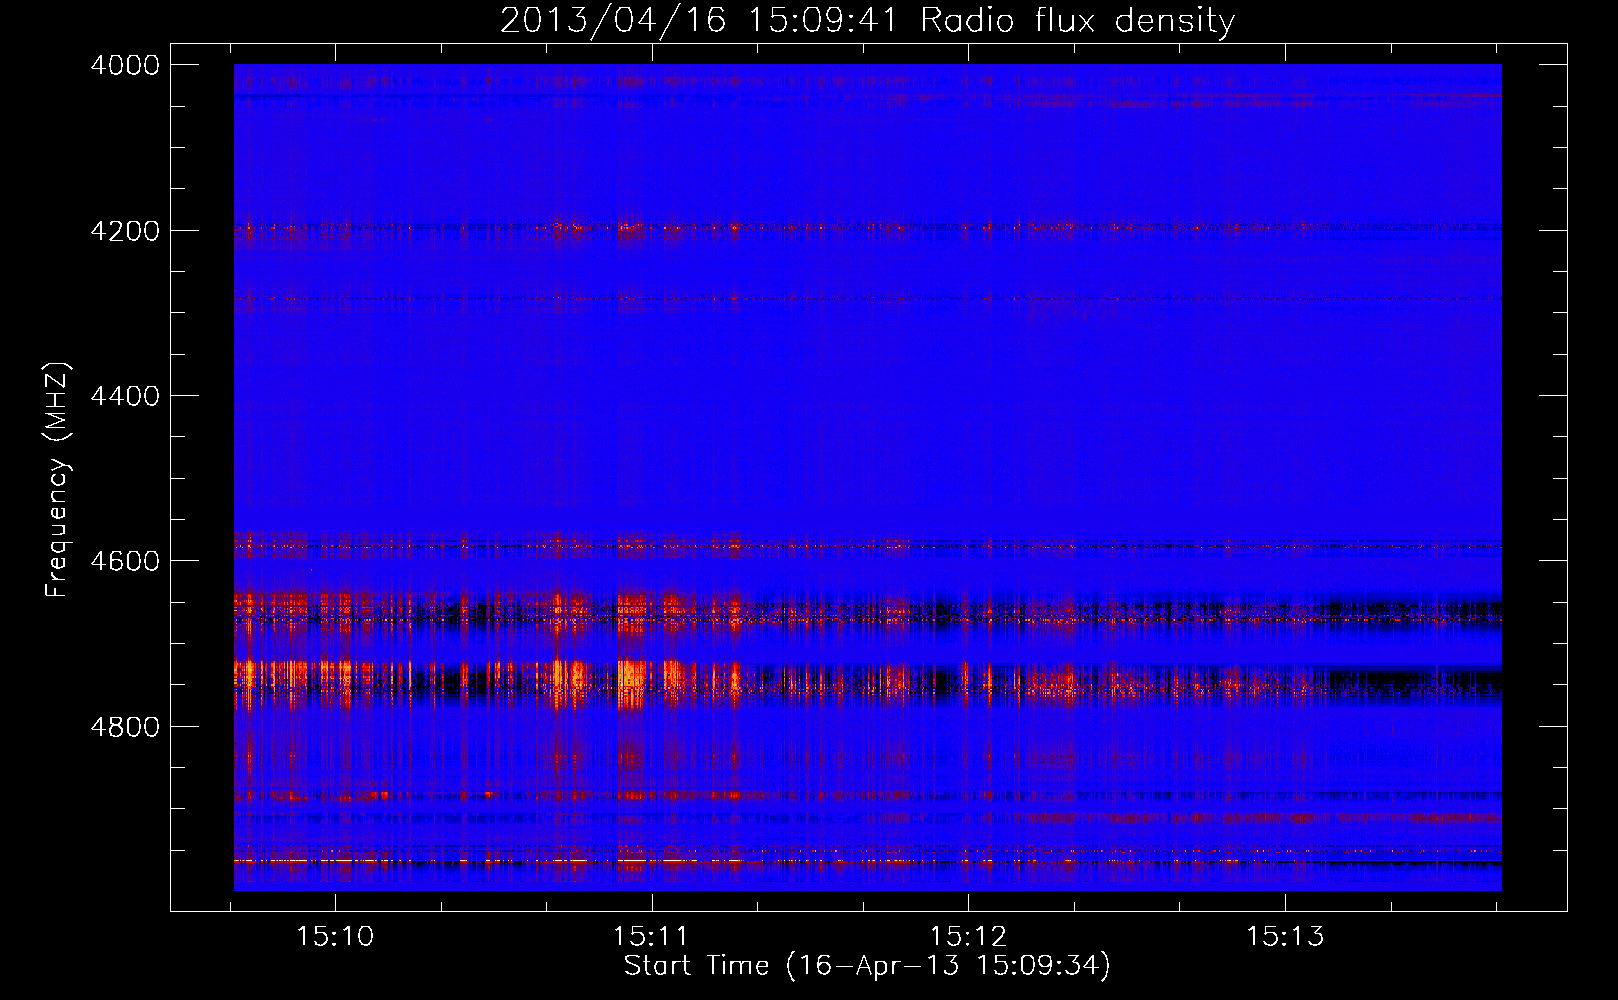Click the plot title '2013/04/16 15:09:41 Radio flux density'
This screenshot has height=1000, width=1618.
coord(867,20)
